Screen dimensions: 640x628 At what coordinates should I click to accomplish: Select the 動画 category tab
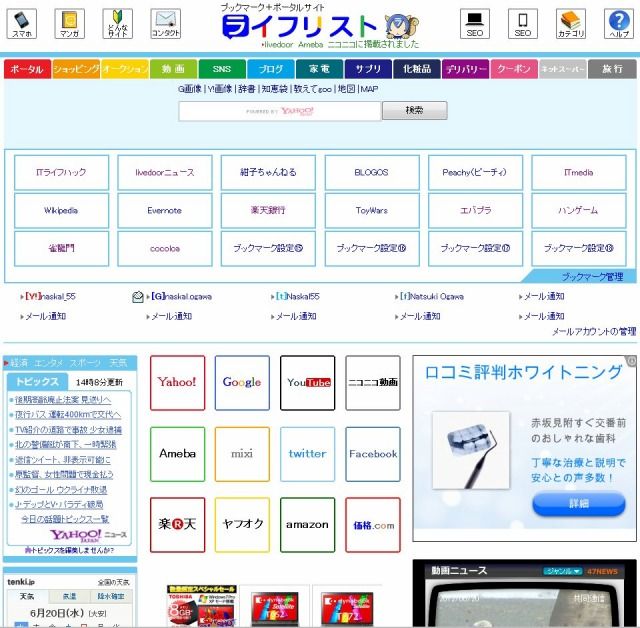coord(173,69)
